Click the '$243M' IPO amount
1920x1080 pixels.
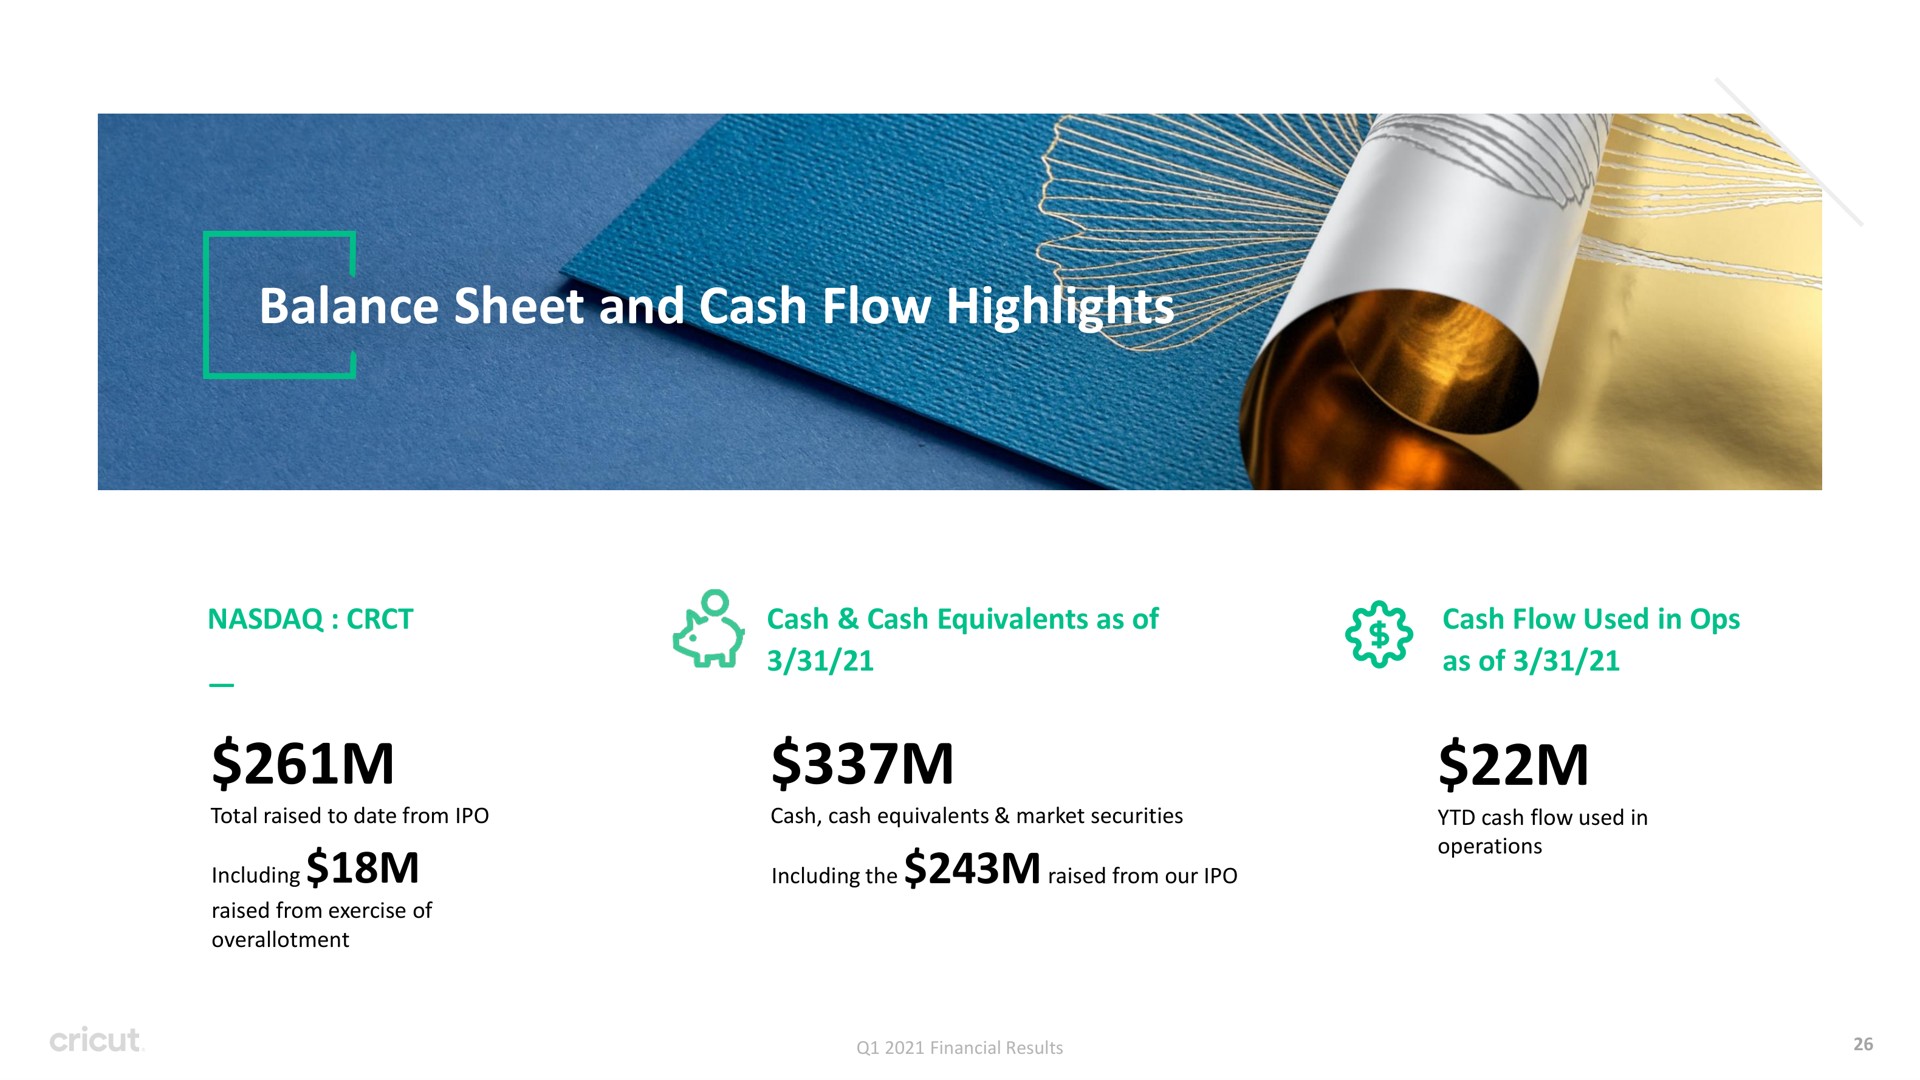coord(972,867)
